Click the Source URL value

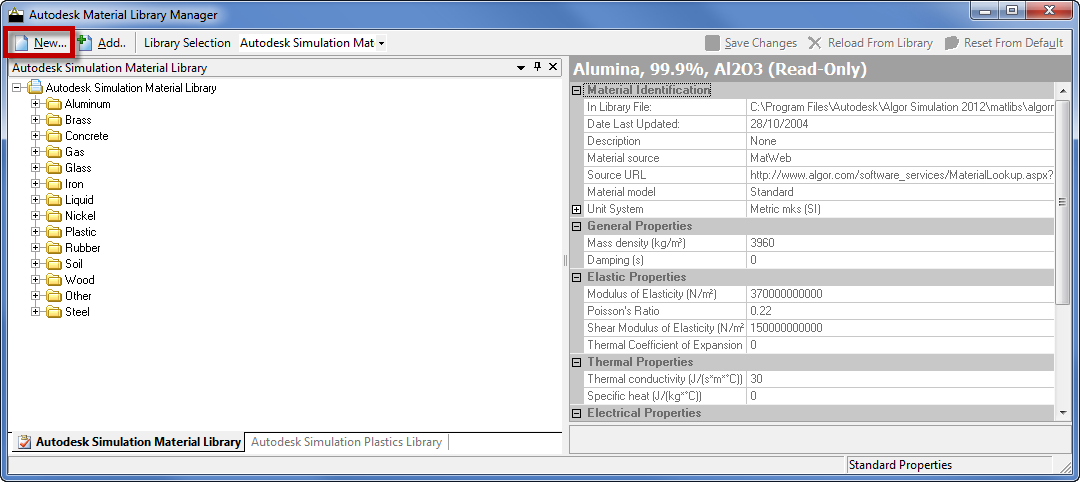point(900,175)
